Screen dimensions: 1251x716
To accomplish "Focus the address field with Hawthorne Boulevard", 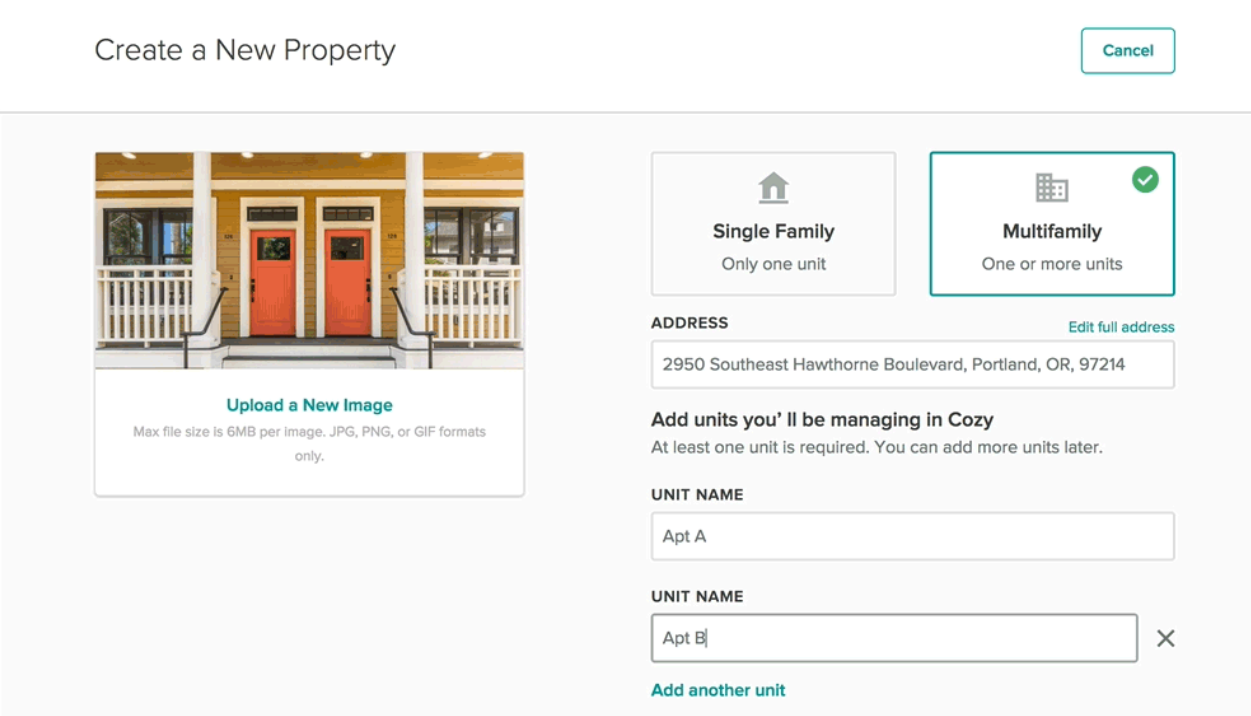I will 913,364.
